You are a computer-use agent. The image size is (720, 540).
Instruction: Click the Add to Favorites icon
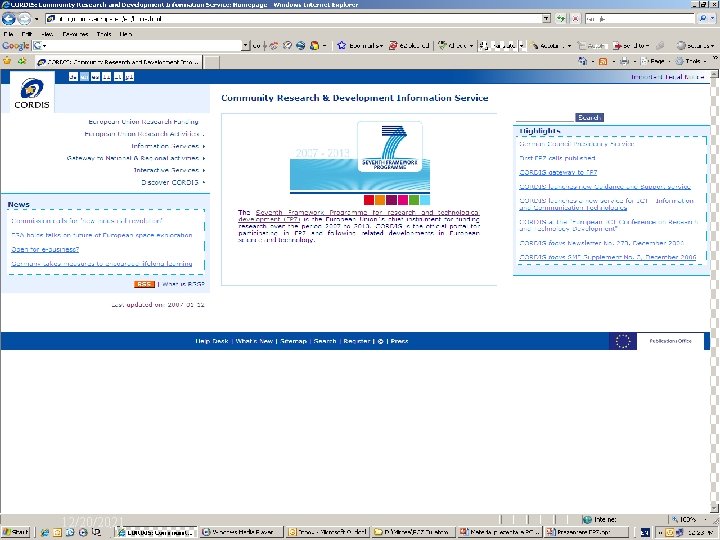coord(22,61)
